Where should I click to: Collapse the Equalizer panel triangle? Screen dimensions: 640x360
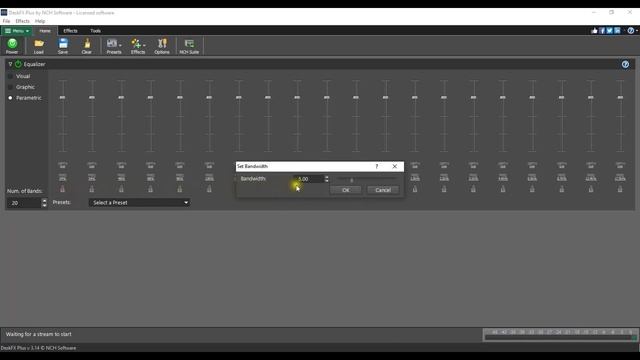pos(10,64)
